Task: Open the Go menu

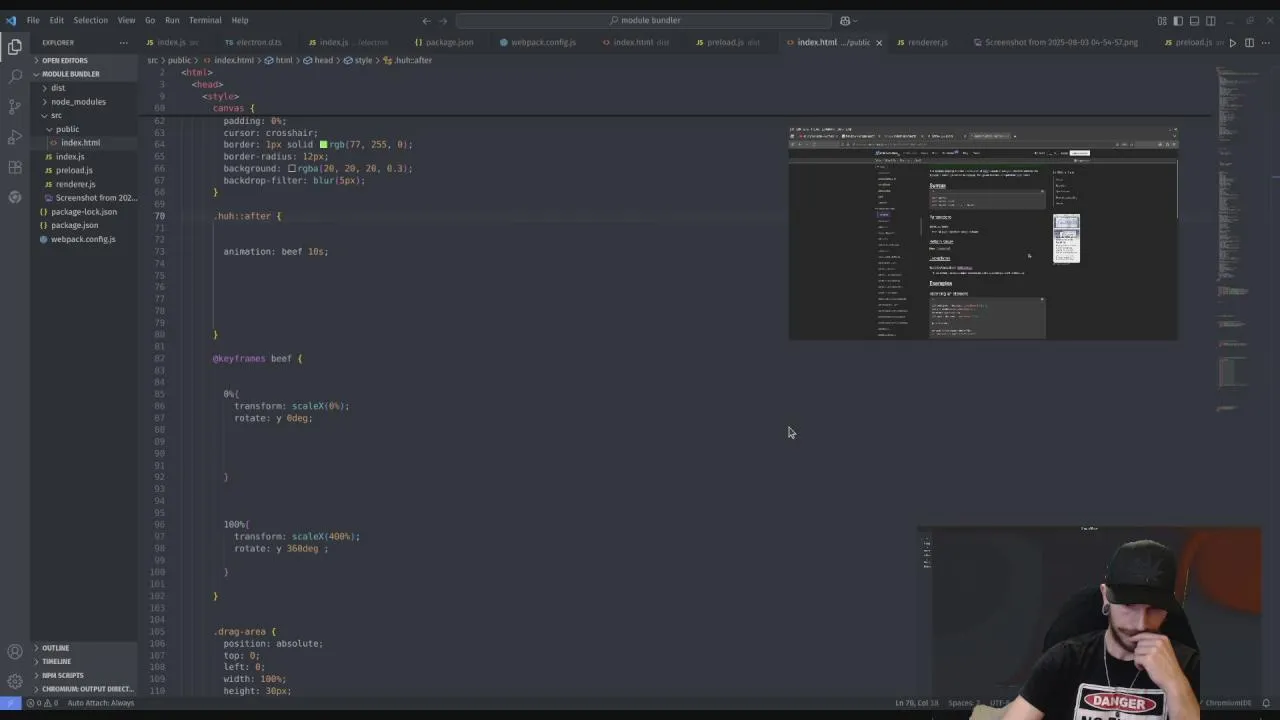Action: (x=150, y=20)
